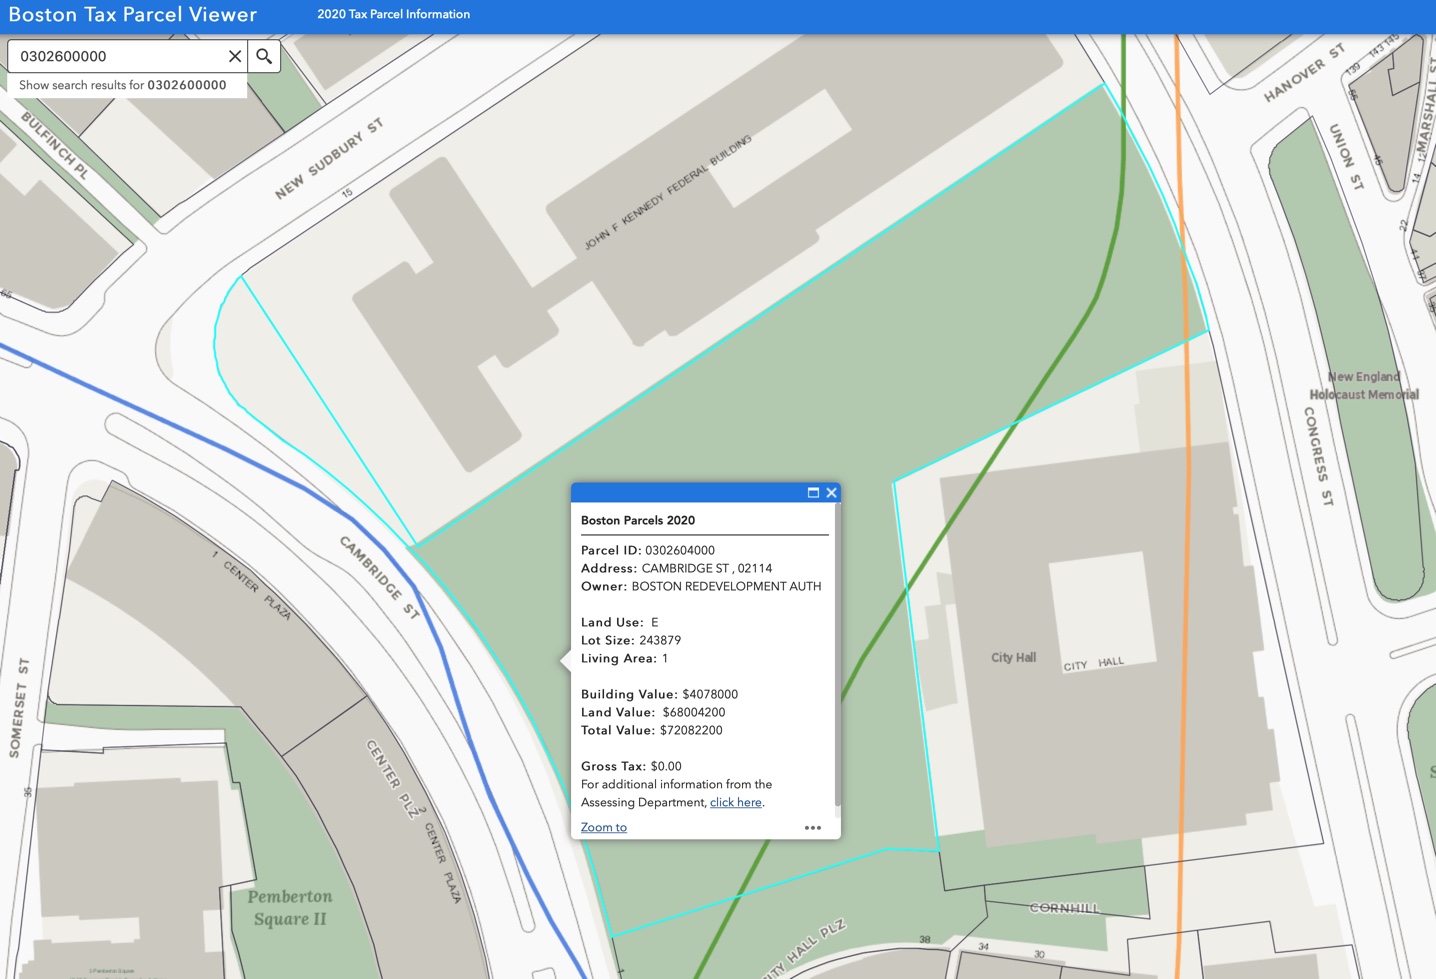The width and height of the screenshot is (1436, 979).
Task: Click the "Zoom to" link in popup
Action: pos(604,828)
